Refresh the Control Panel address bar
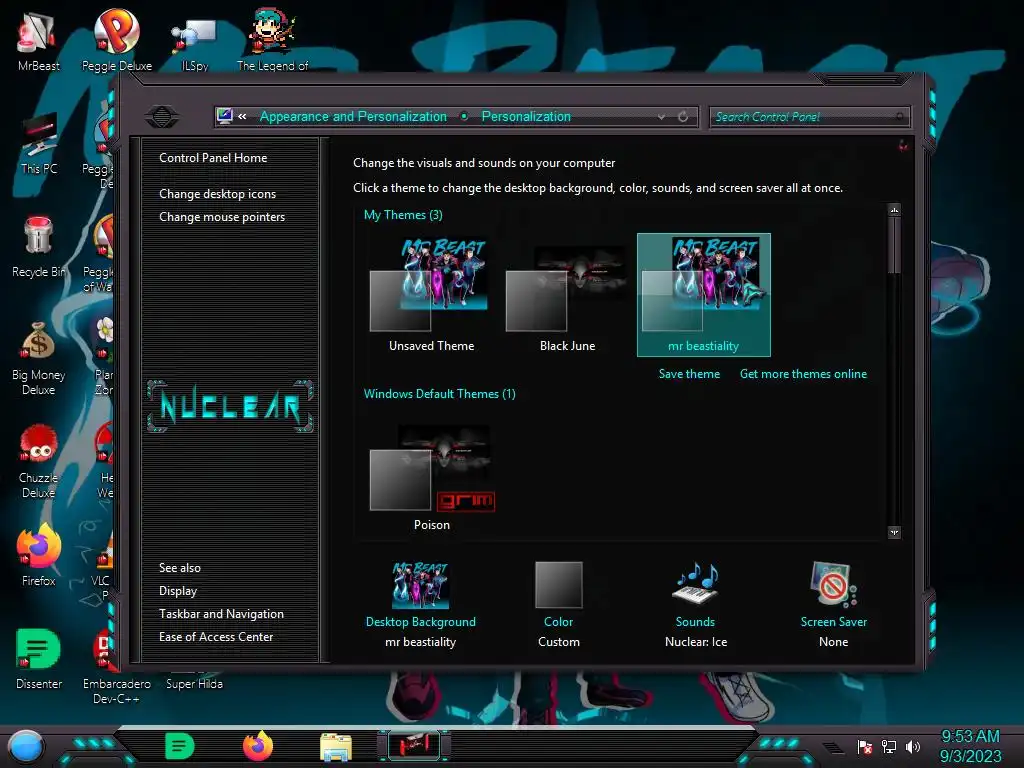1024x768 pixels. point(683,116)
